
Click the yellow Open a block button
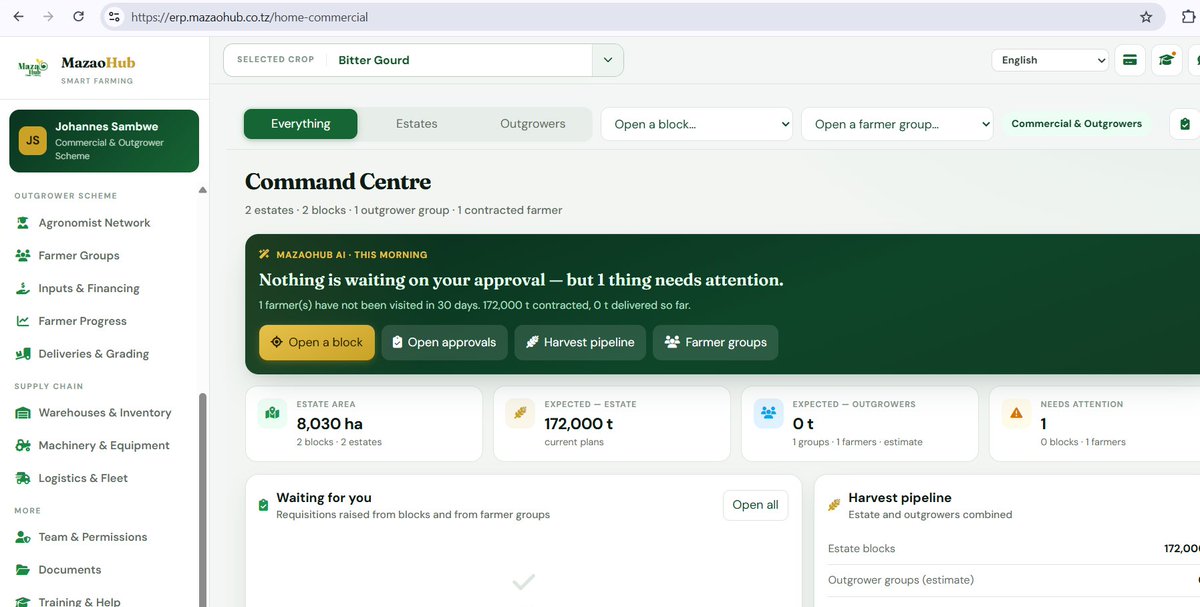316,342
